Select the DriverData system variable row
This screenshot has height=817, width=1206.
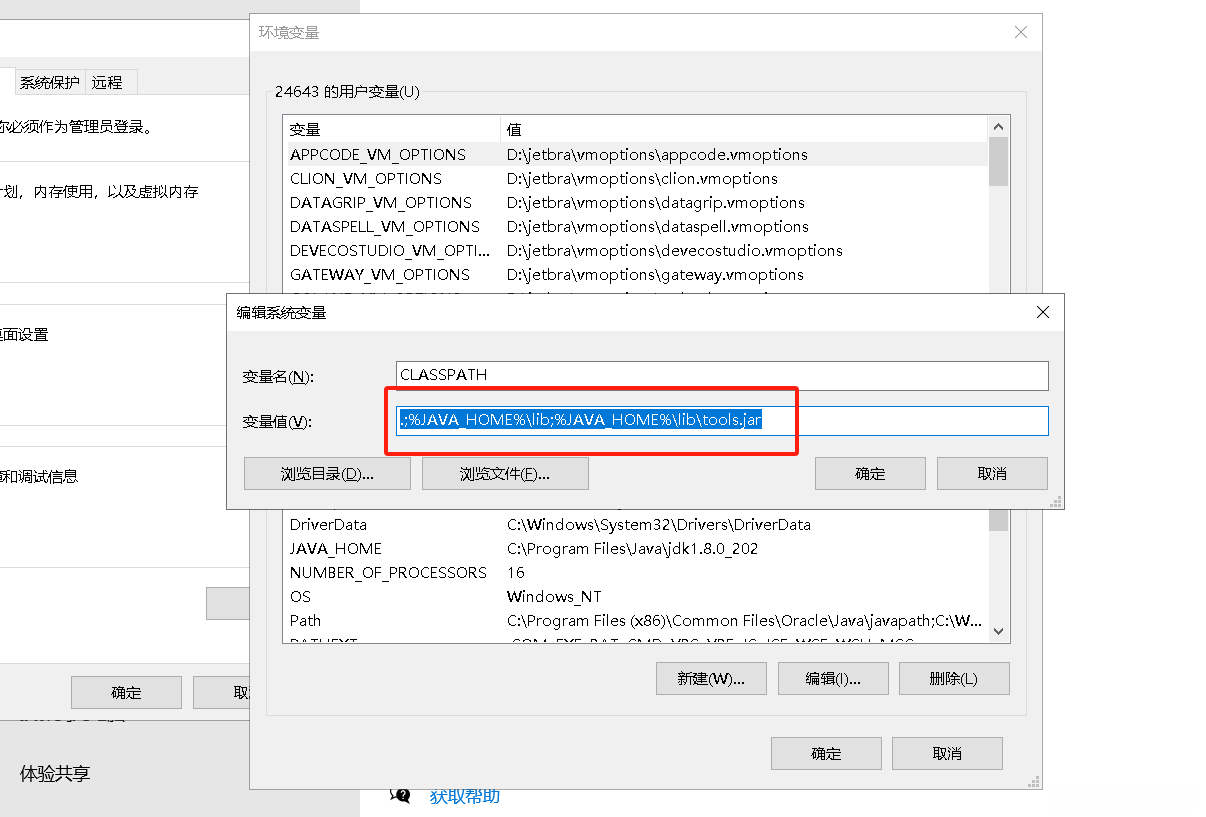click(x=635, y=524)
